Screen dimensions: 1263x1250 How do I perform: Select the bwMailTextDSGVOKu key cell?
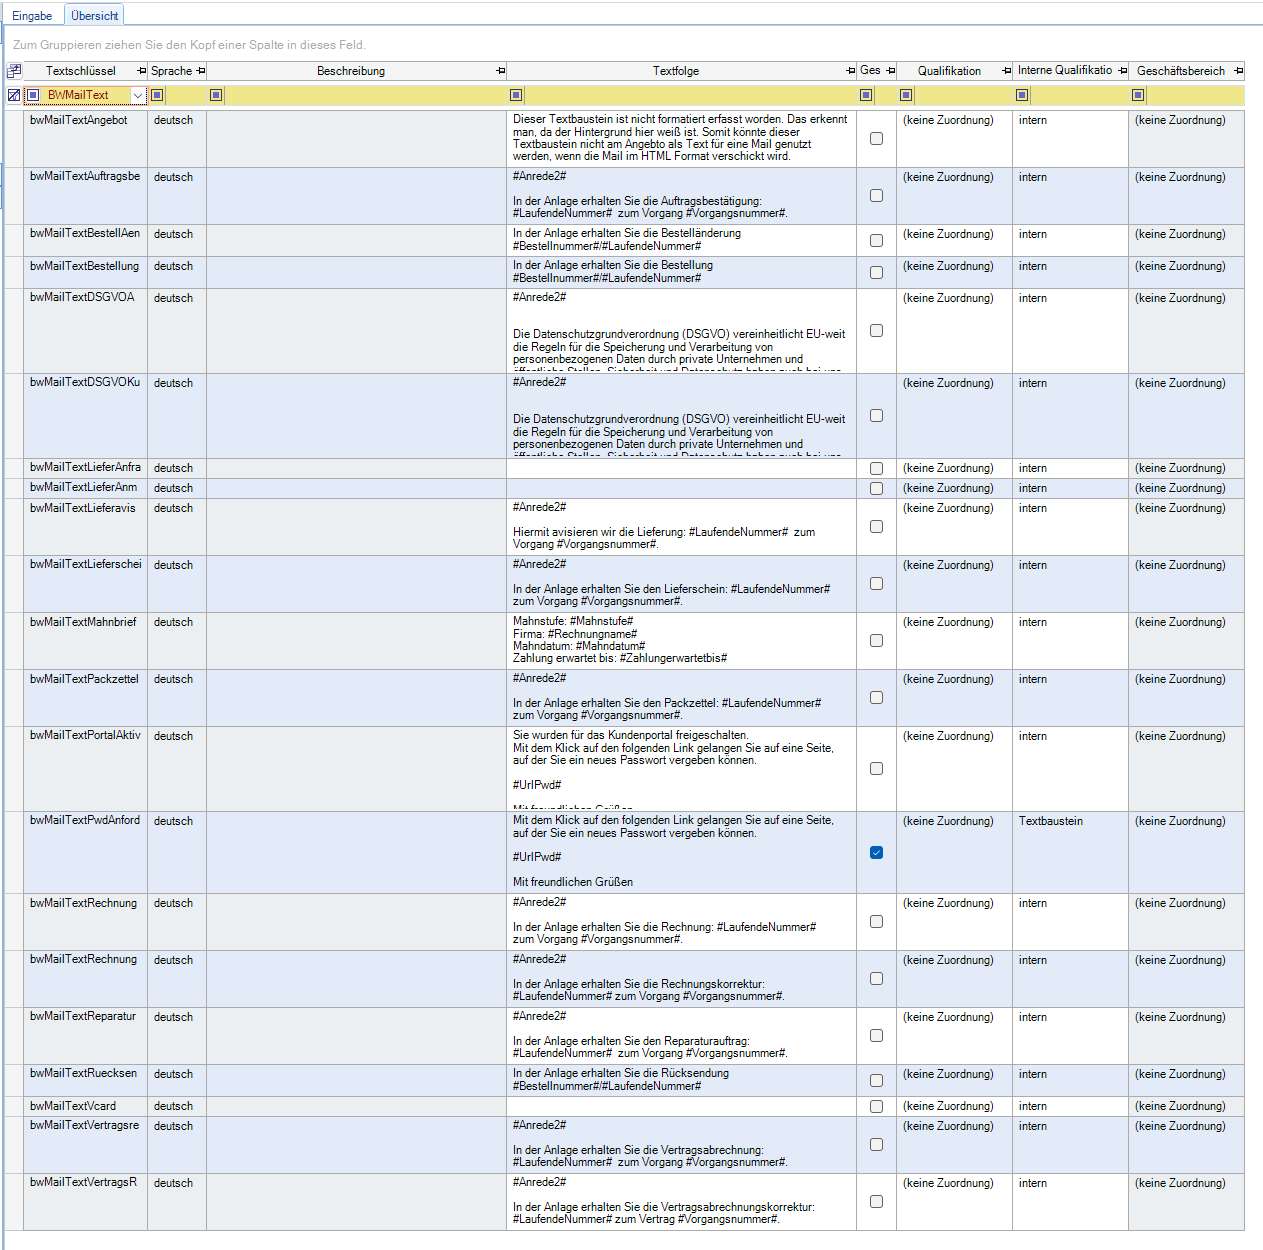tap(85, 416)
